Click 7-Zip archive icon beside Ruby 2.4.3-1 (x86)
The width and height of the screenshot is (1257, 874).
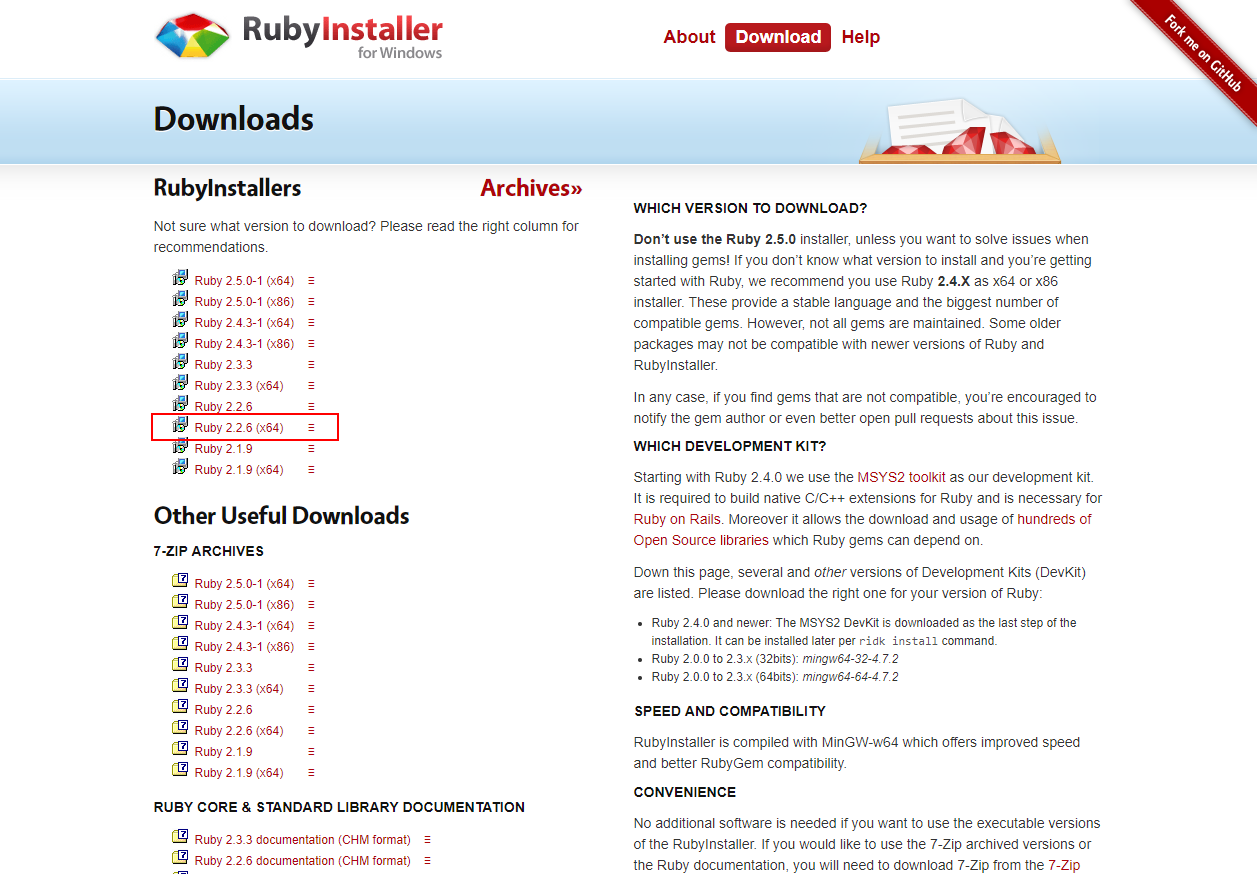coord(180,644)
